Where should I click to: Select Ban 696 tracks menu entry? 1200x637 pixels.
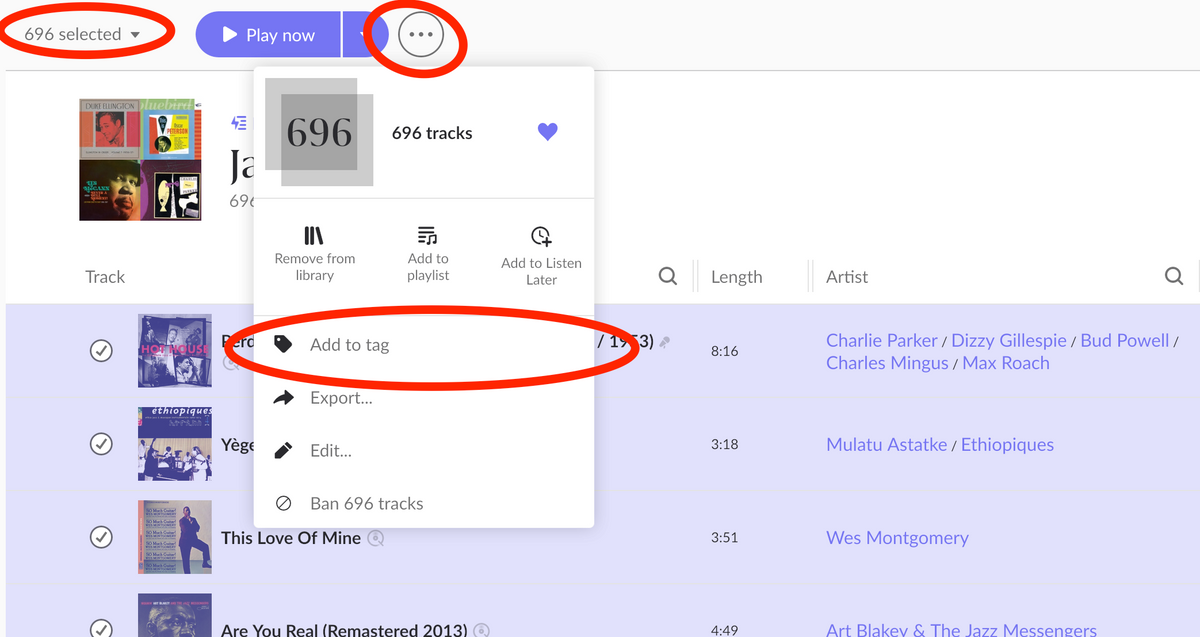tap(424, 503)
